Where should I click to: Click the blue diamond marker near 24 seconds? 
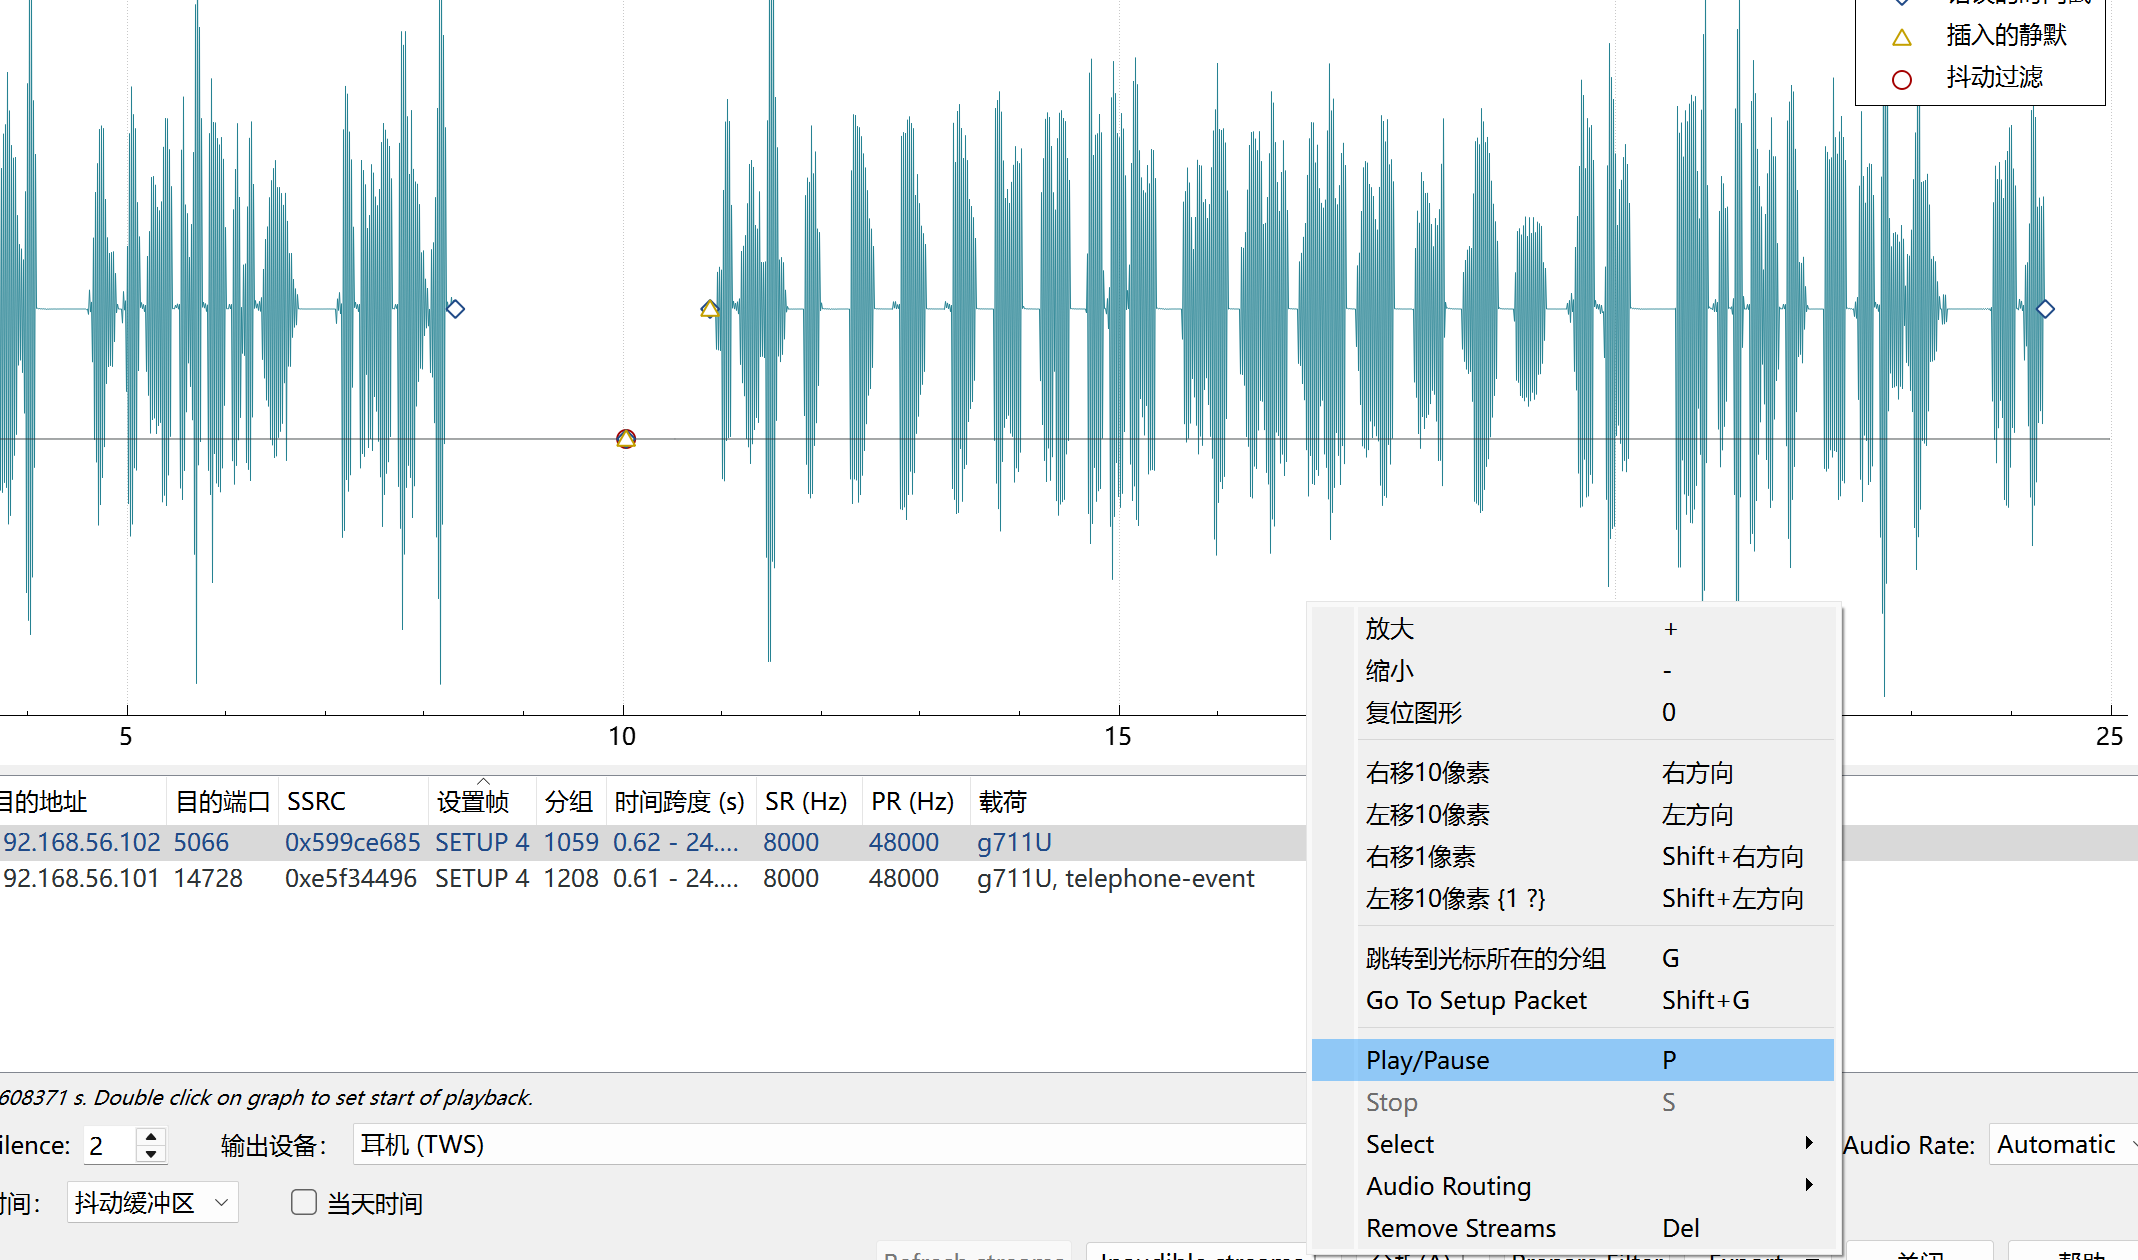click(x=2045, y=309)
